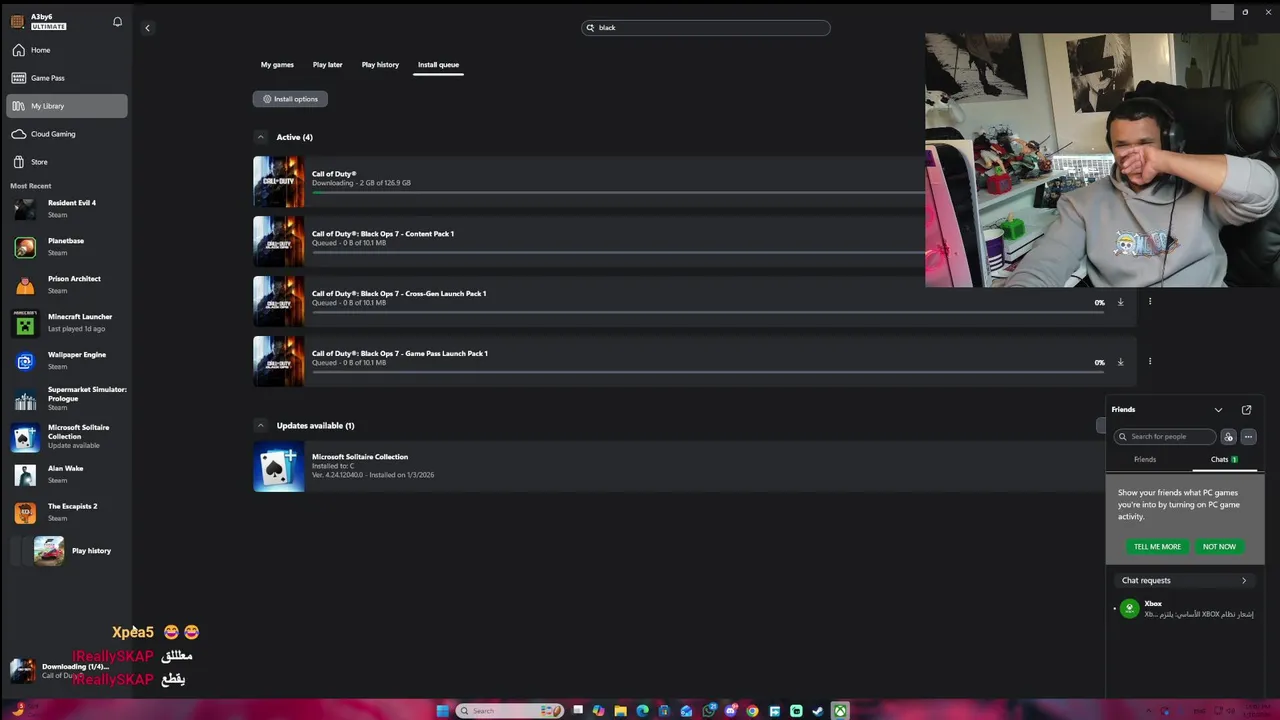Image resolution: width=1280 pixels, height=720 pixels.
Task: Click Call of Duty download progress bar
Action: pos(618,192)
